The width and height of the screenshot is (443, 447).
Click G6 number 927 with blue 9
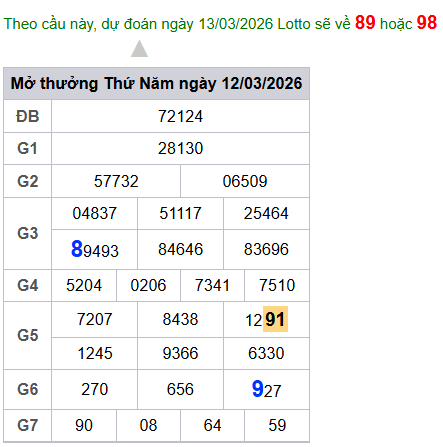click(x=267, y=389)
